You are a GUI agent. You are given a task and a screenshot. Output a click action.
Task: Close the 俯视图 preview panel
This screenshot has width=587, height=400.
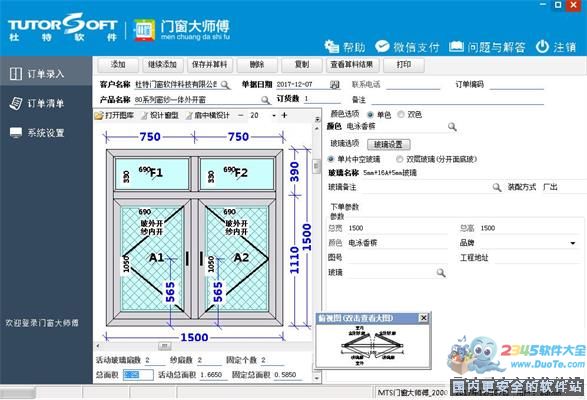[x=423, y=318]
